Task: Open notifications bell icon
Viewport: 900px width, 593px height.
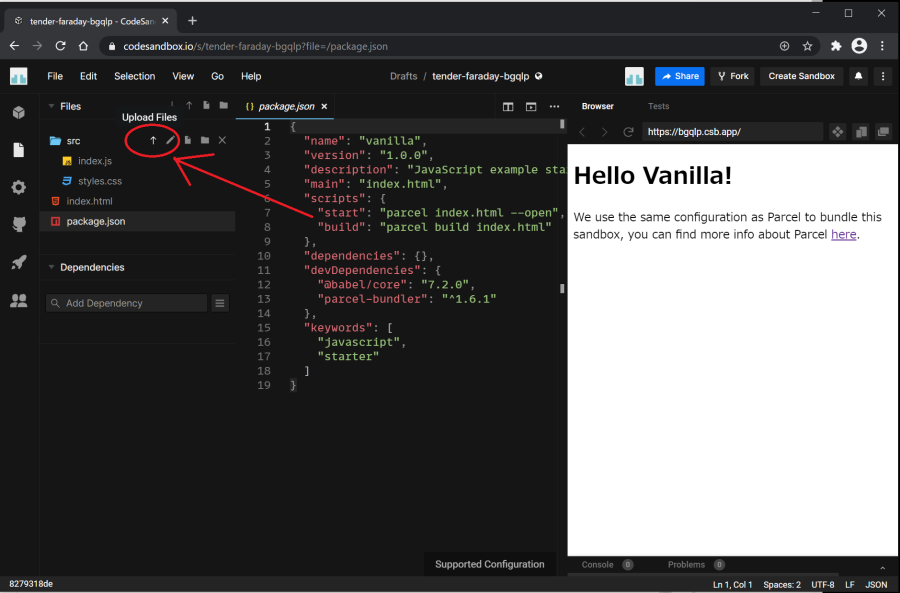Action: pos(858,76)
